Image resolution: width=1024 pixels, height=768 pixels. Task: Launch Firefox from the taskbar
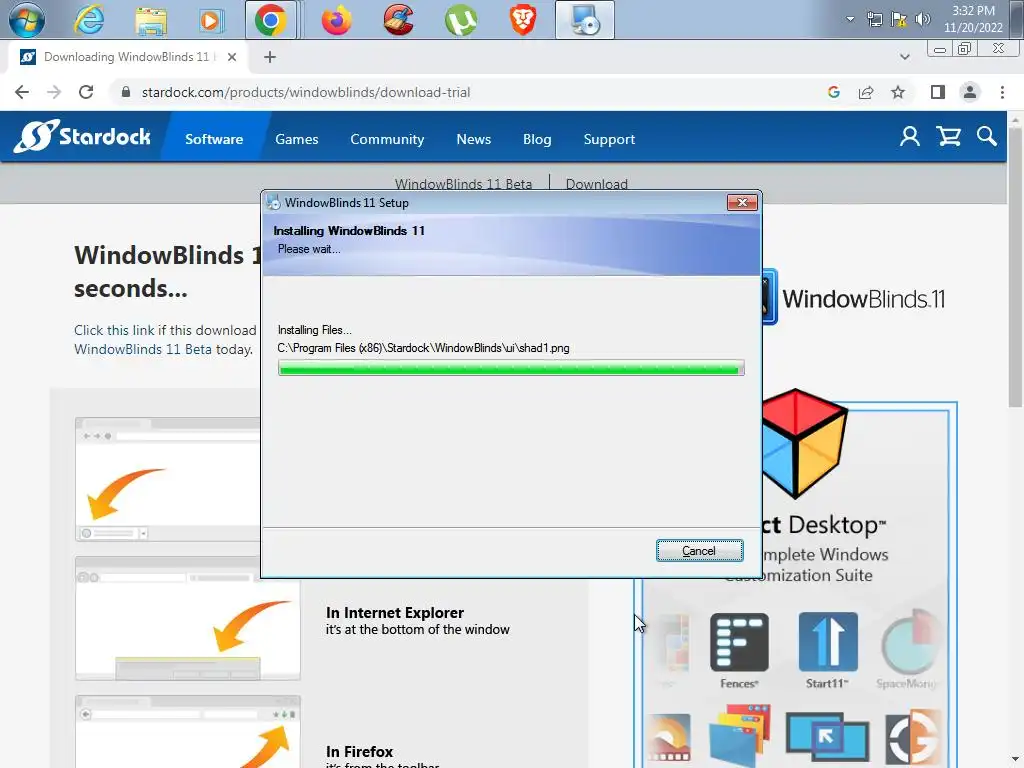coord(336,20)
